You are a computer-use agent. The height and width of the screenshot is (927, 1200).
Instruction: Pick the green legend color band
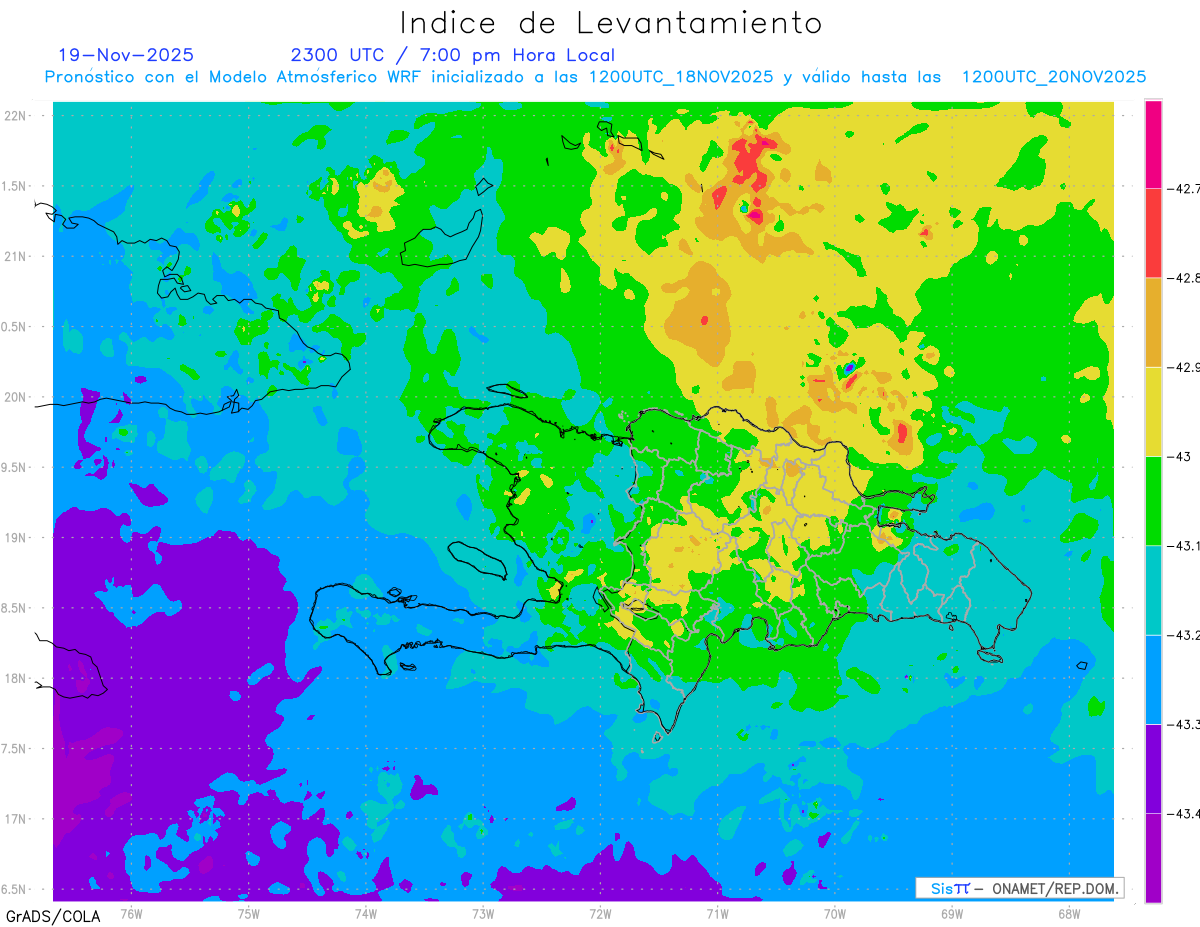[x=1153, y=500]
